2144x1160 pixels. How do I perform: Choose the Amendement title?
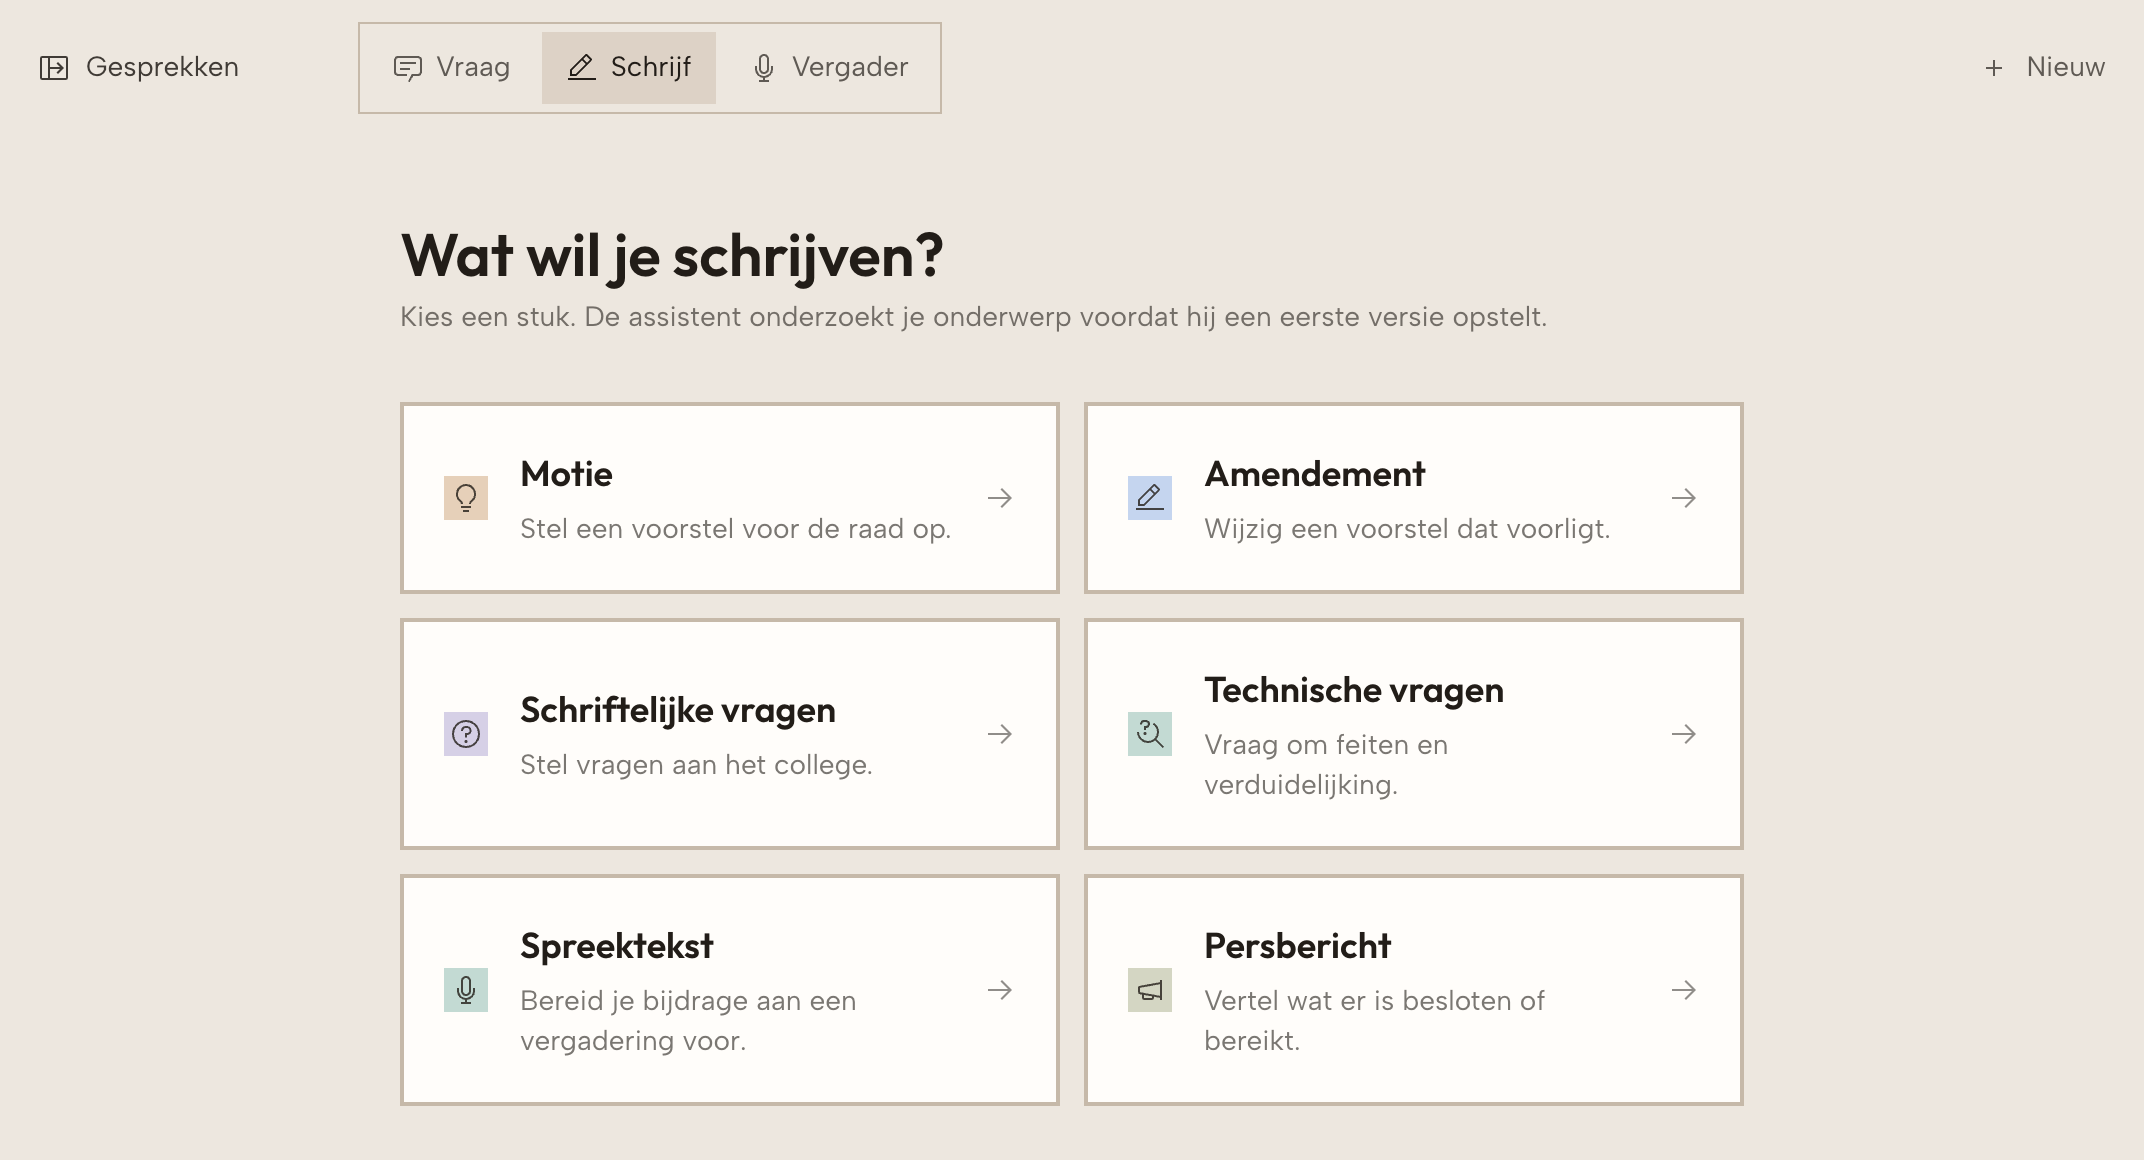[x=1314, y=474]
